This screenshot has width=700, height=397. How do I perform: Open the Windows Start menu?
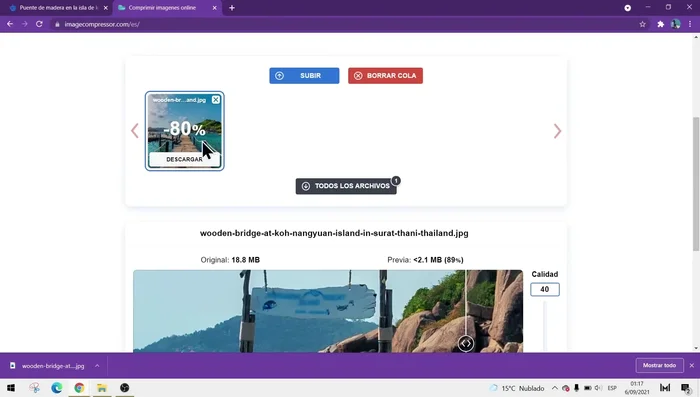11,388
